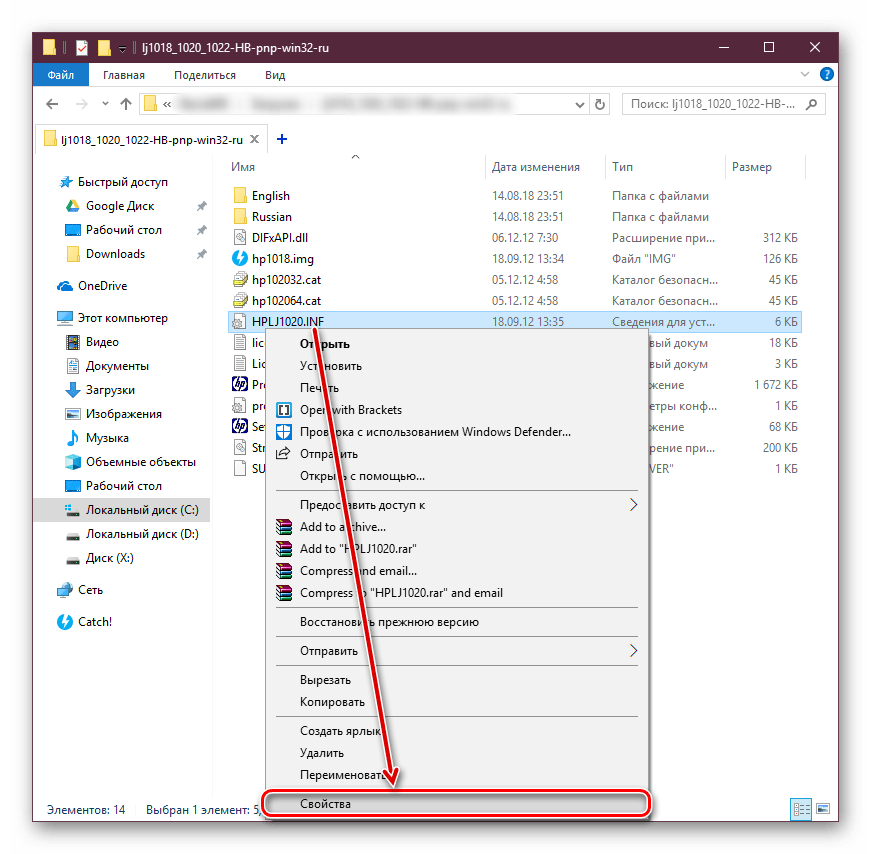Viewport: 871px width, 854px height.
Task: Expand the Отправить submenu arrow
Action: 632,651
